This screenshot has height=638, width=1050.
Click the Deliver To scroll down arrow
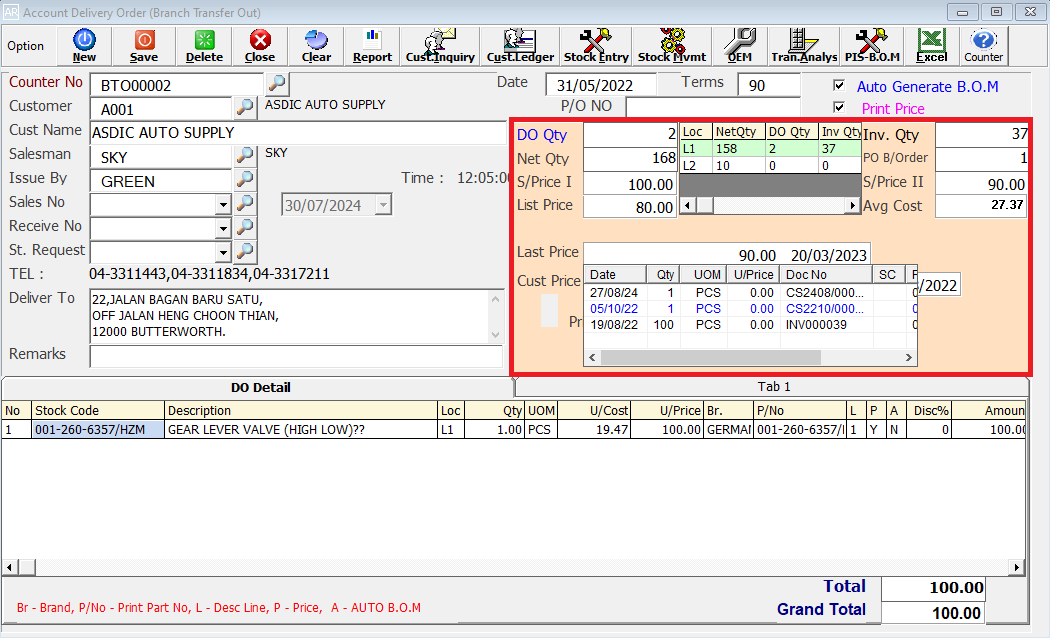[496, 335]
